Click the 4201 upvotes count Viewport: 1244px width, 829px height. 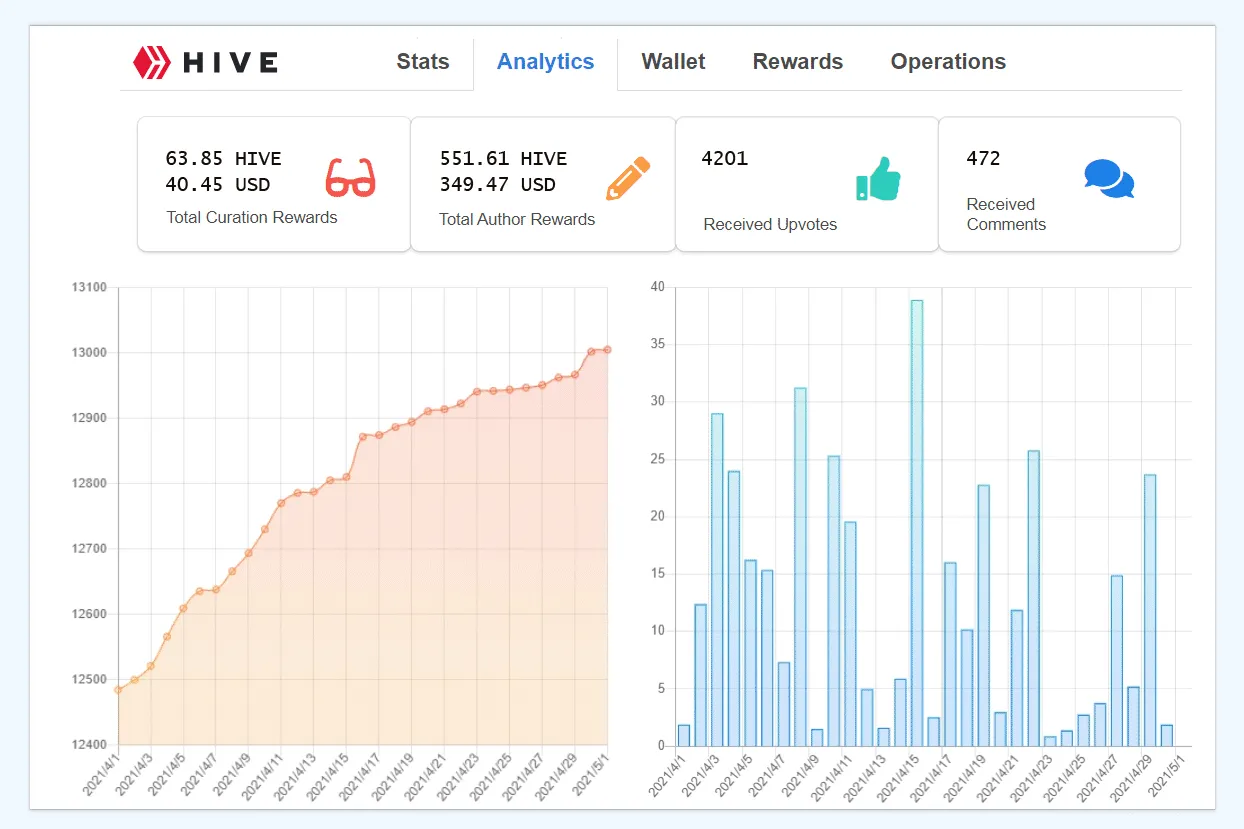725,158
